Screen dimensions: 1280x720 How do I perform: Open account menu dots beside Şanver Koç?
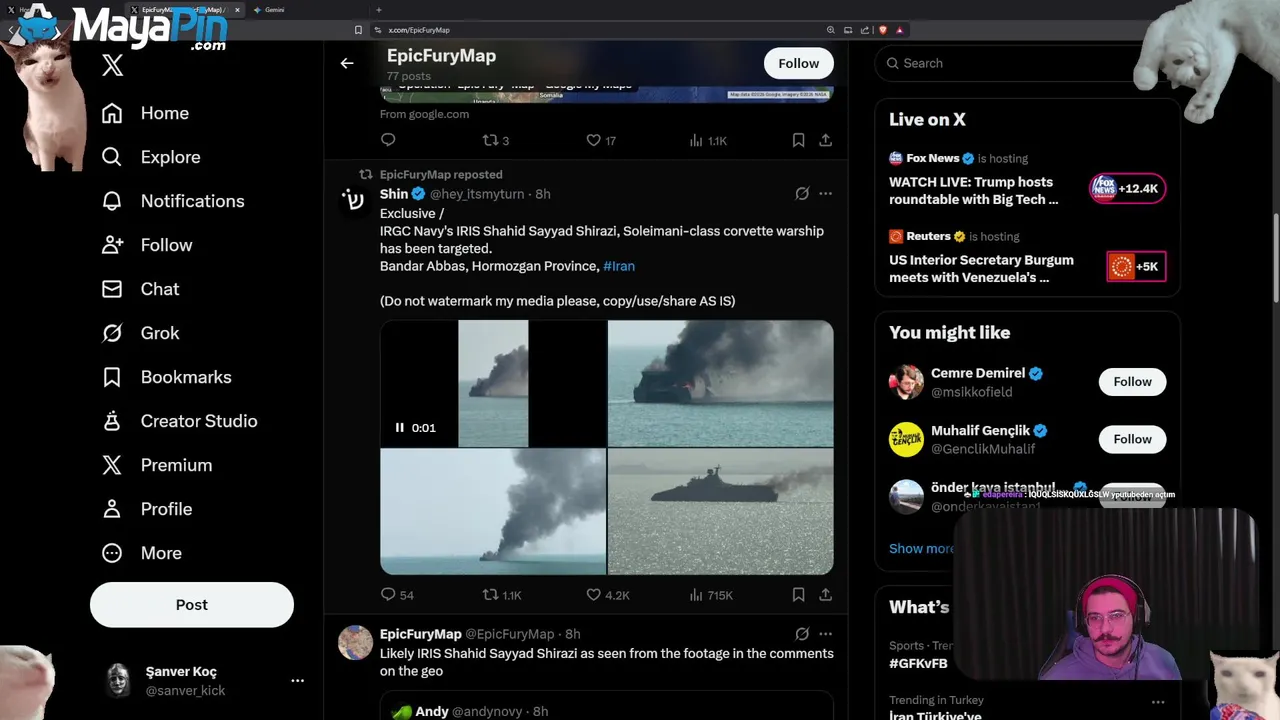coord(297,681)
